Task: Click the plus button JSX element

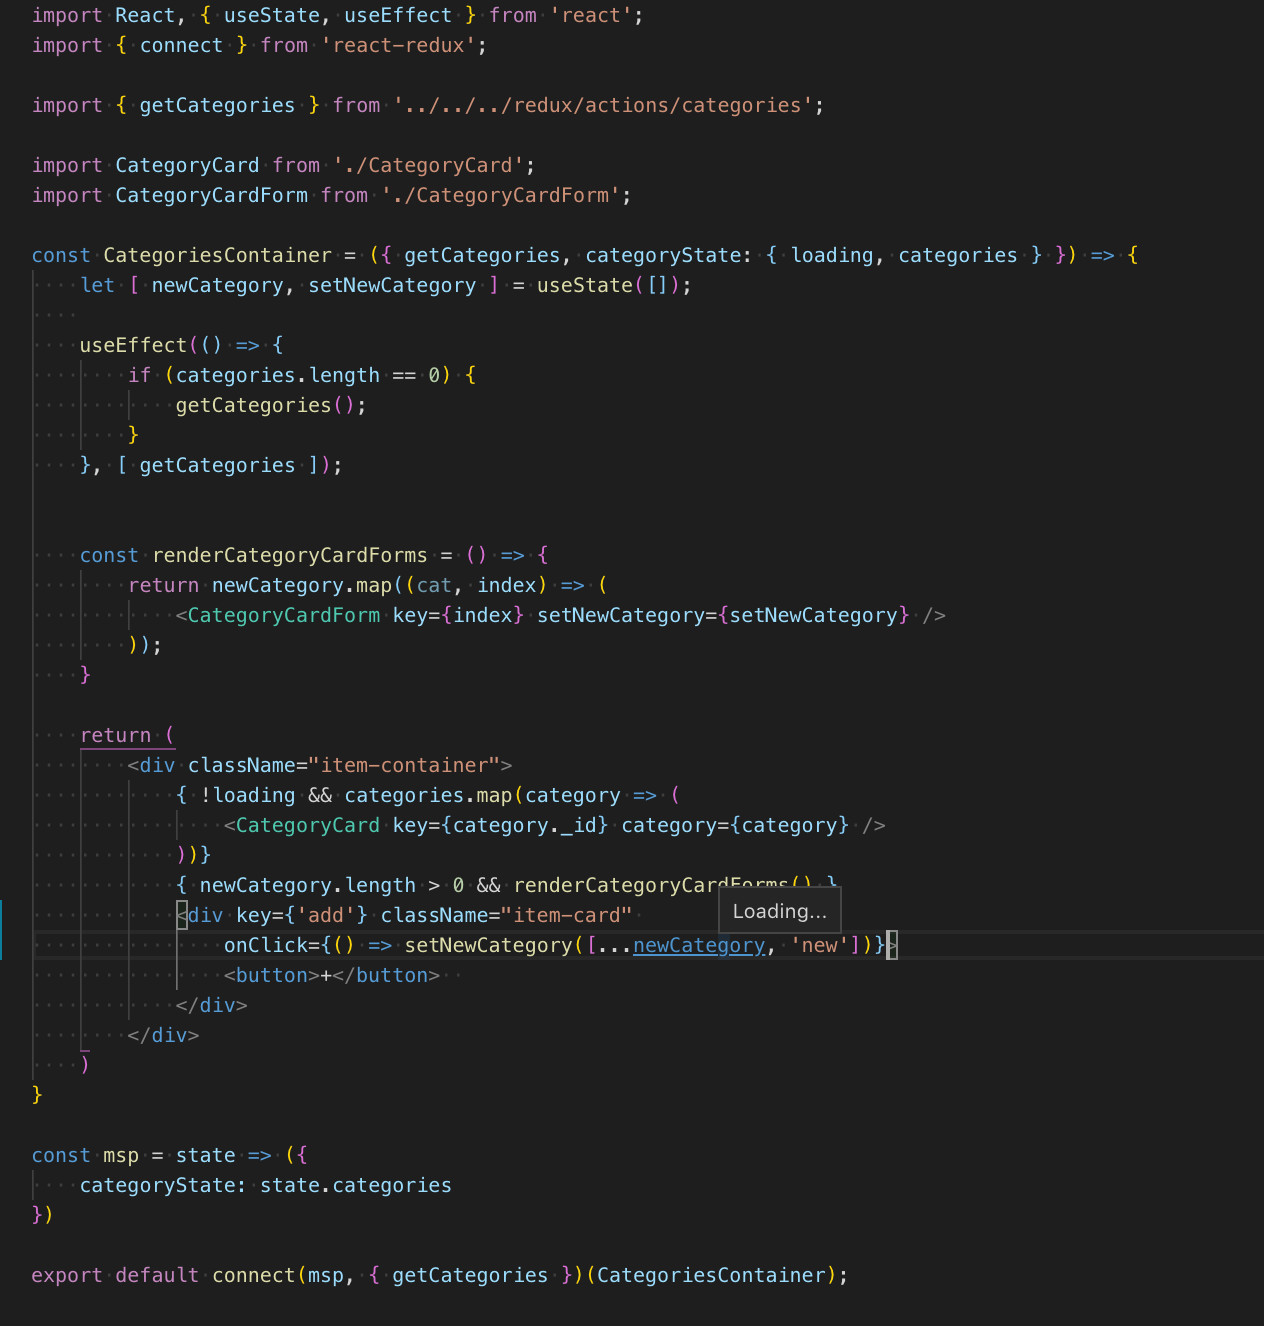Action: click(330, 974)
